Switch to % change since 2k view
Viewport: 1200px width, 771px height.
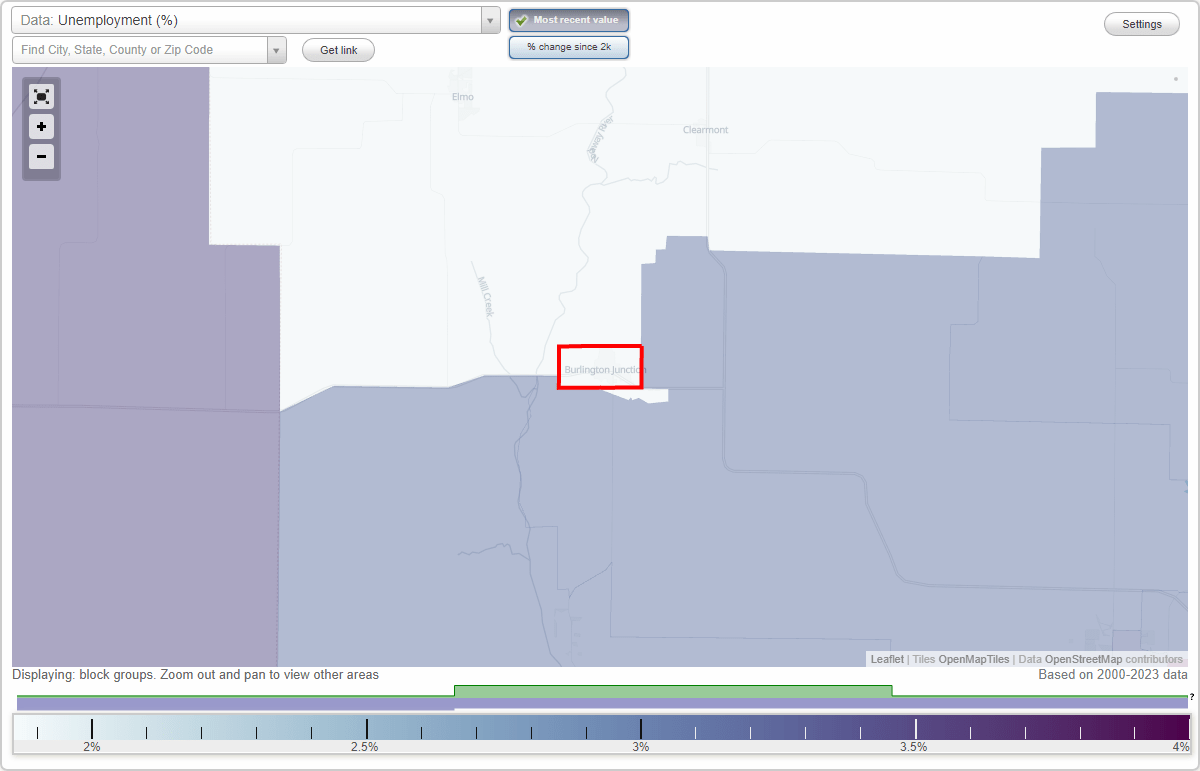[x=569, y=46]
